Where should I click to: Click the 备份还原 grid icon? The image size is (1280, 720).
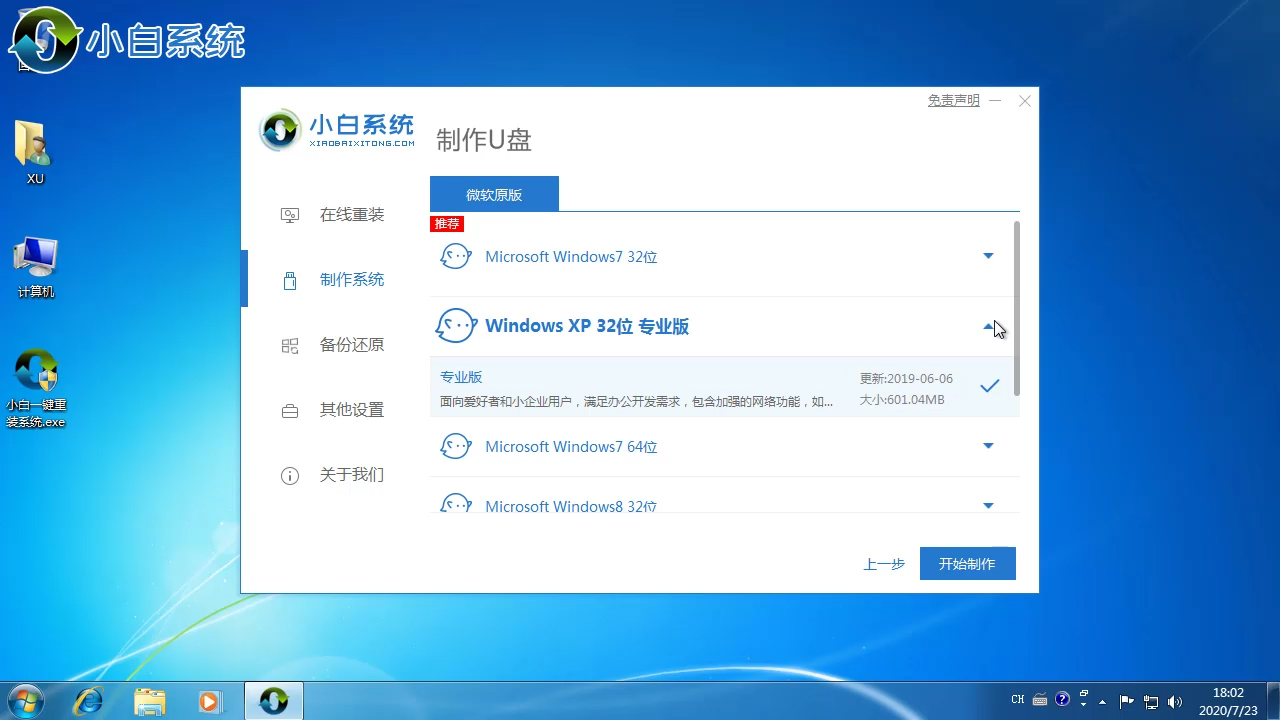tap(290, 346)
